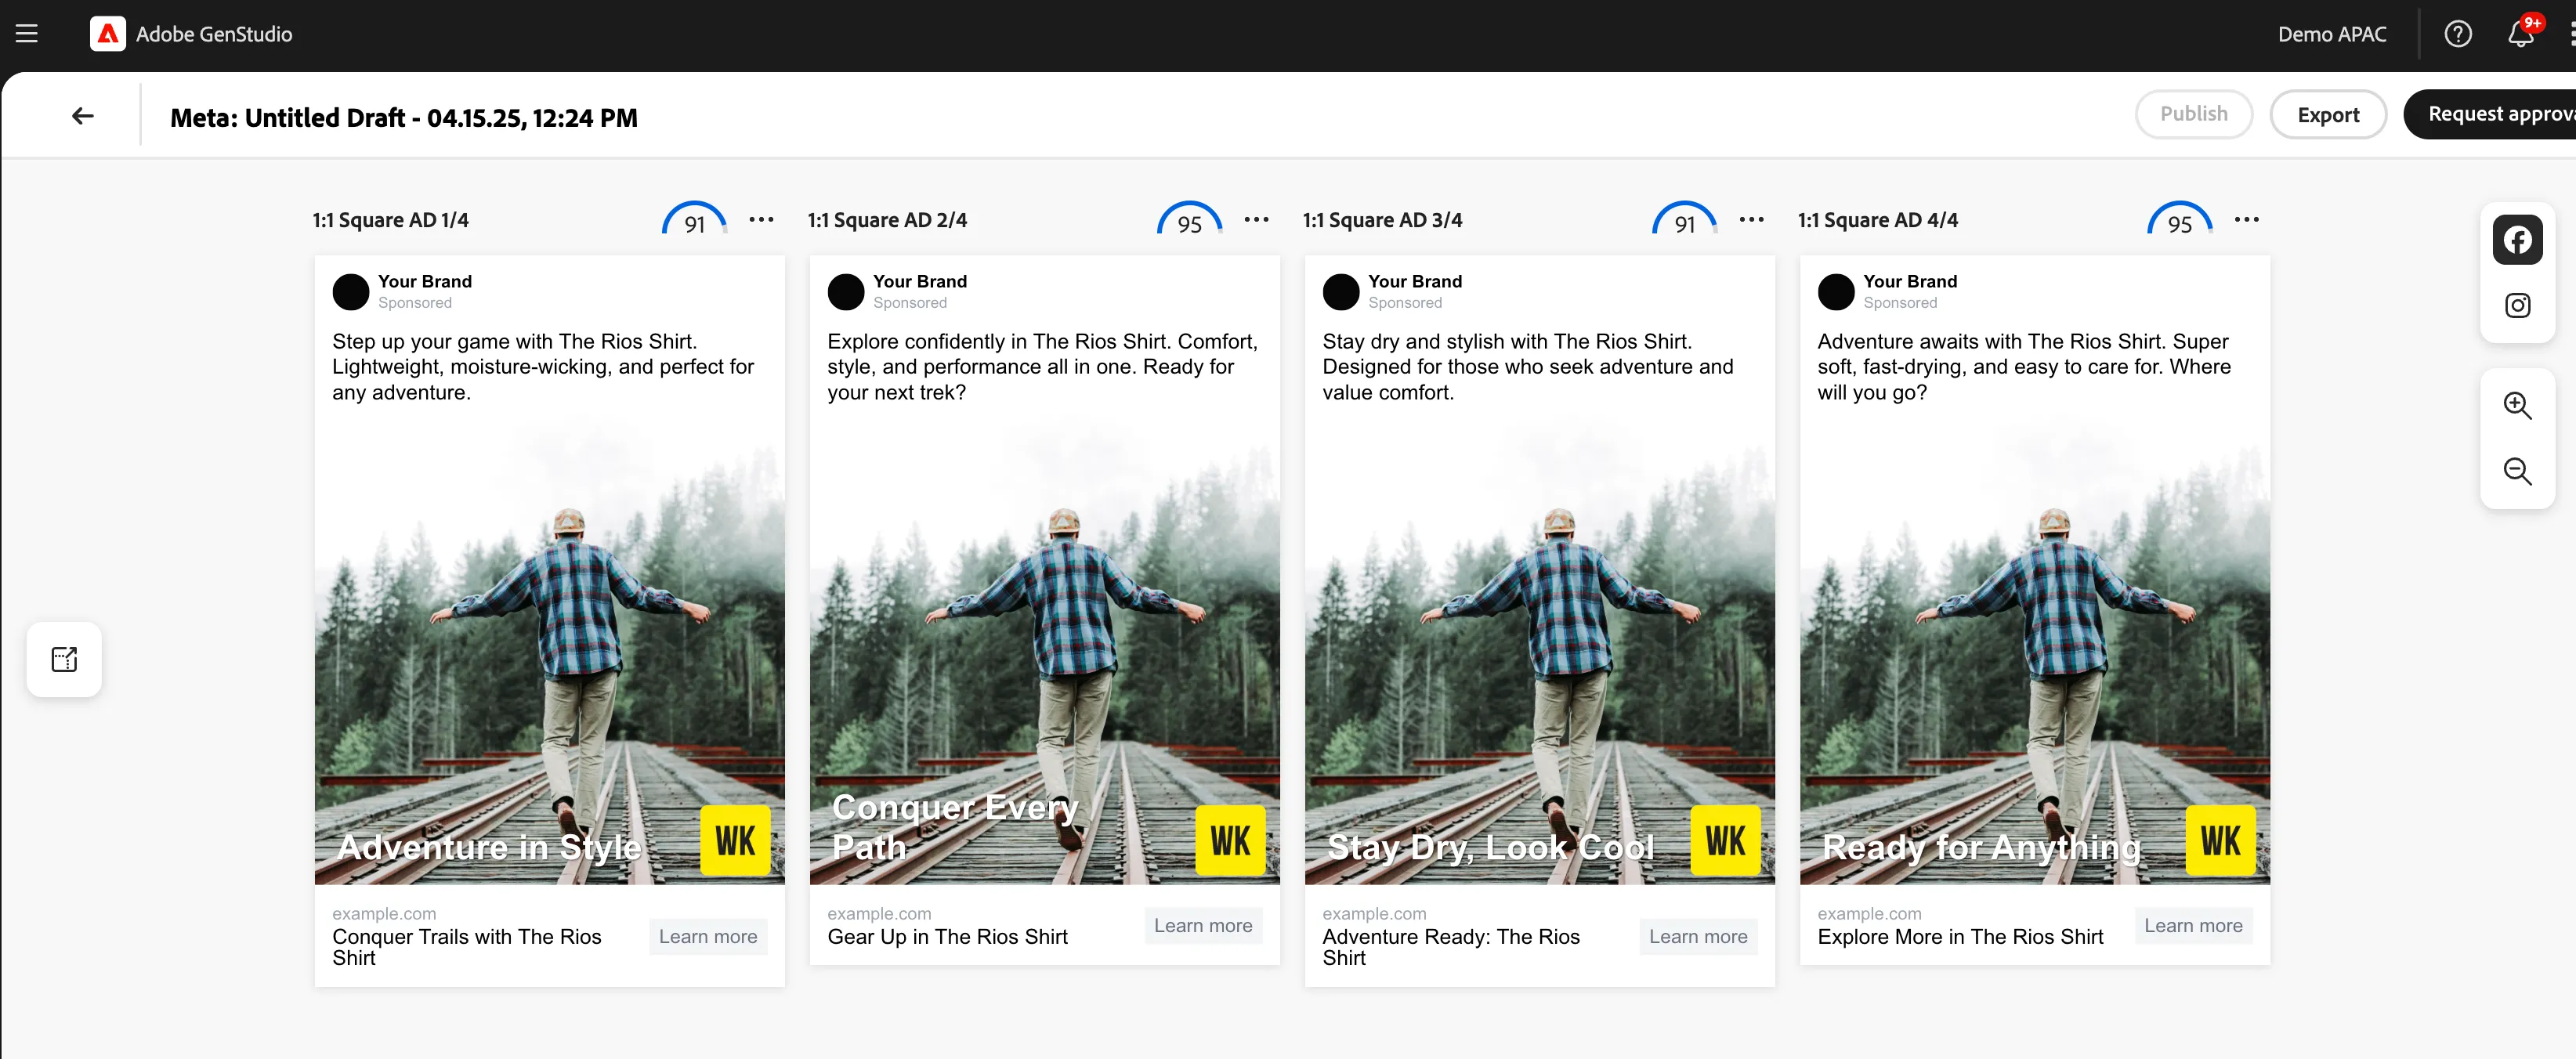Viewport: 2576px width, 1059px height.
Task: Click the 1:1 Square AD 1/4 label
Action: (390, 220)
